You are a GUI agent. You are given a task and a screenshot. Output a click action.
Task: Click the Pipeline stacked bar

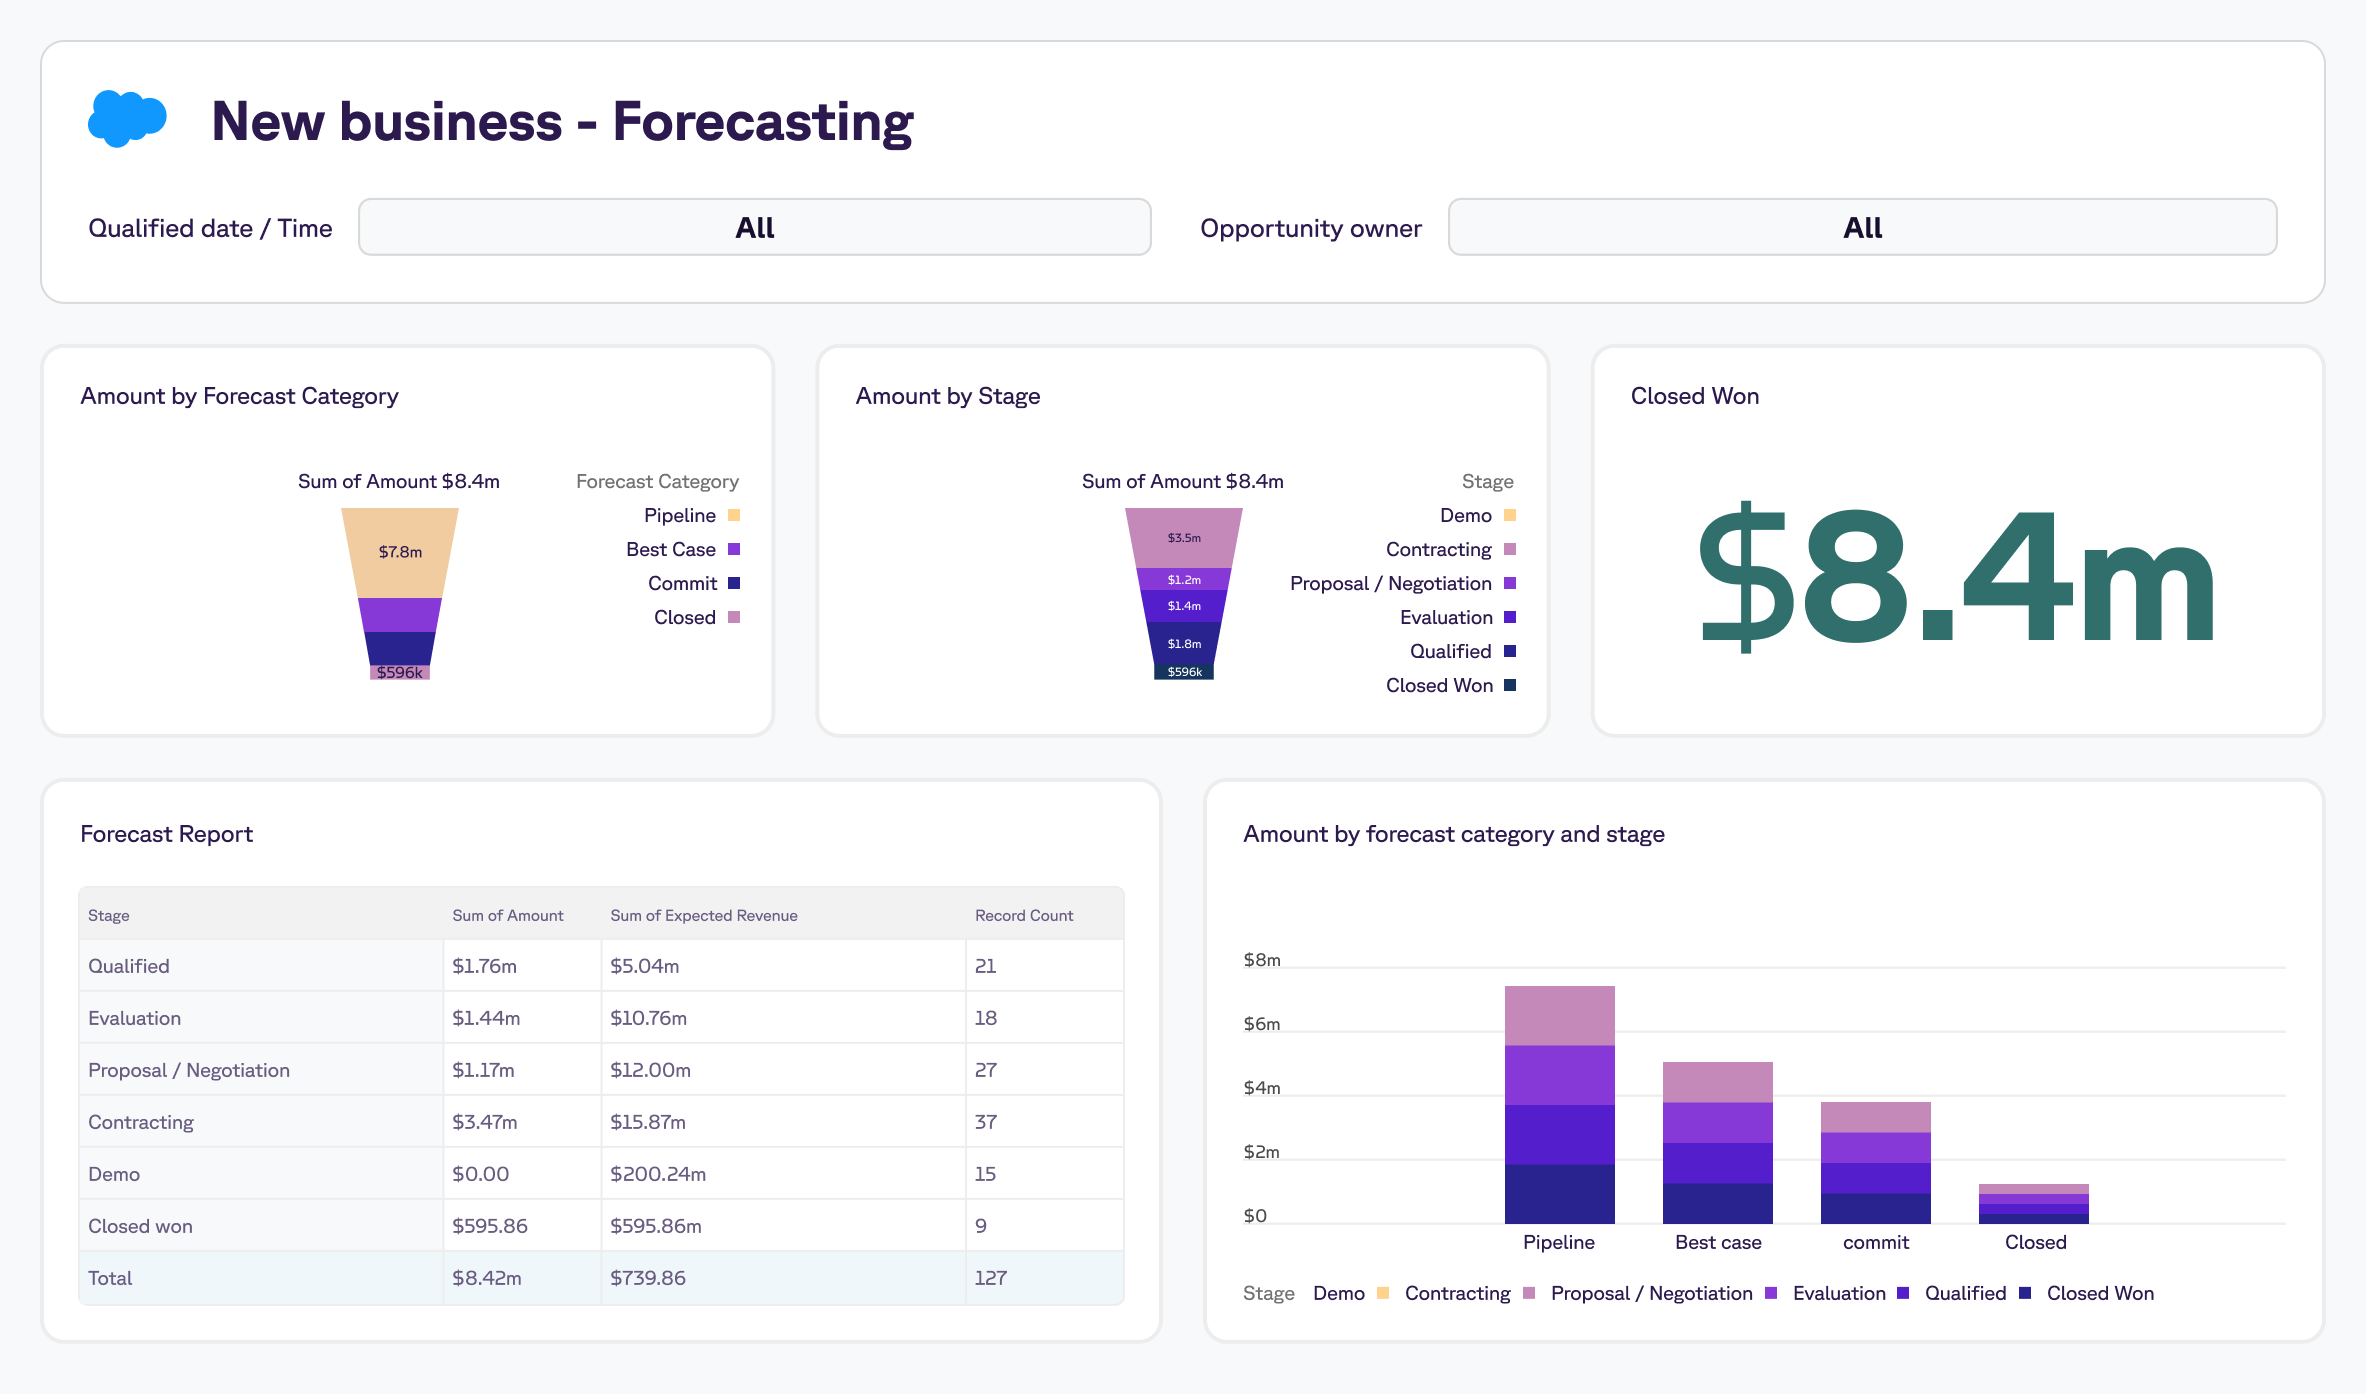(1559, 1104)
